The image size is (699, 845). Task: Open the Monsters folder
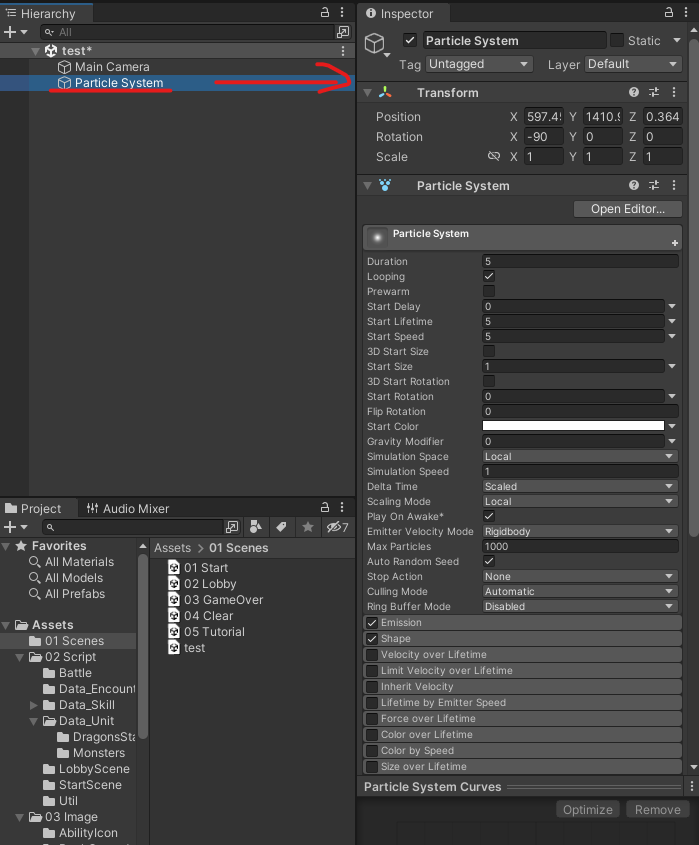tap(91, 753)
